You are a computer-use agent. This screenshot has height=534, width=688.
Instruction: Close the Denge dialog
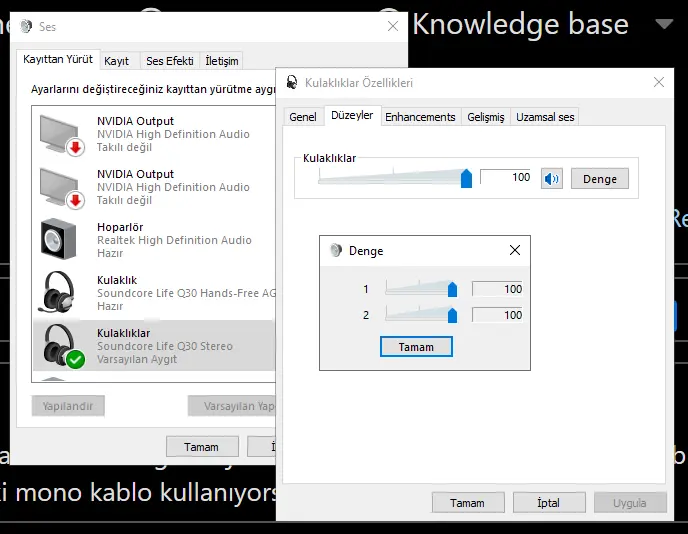tap(515, 250)
